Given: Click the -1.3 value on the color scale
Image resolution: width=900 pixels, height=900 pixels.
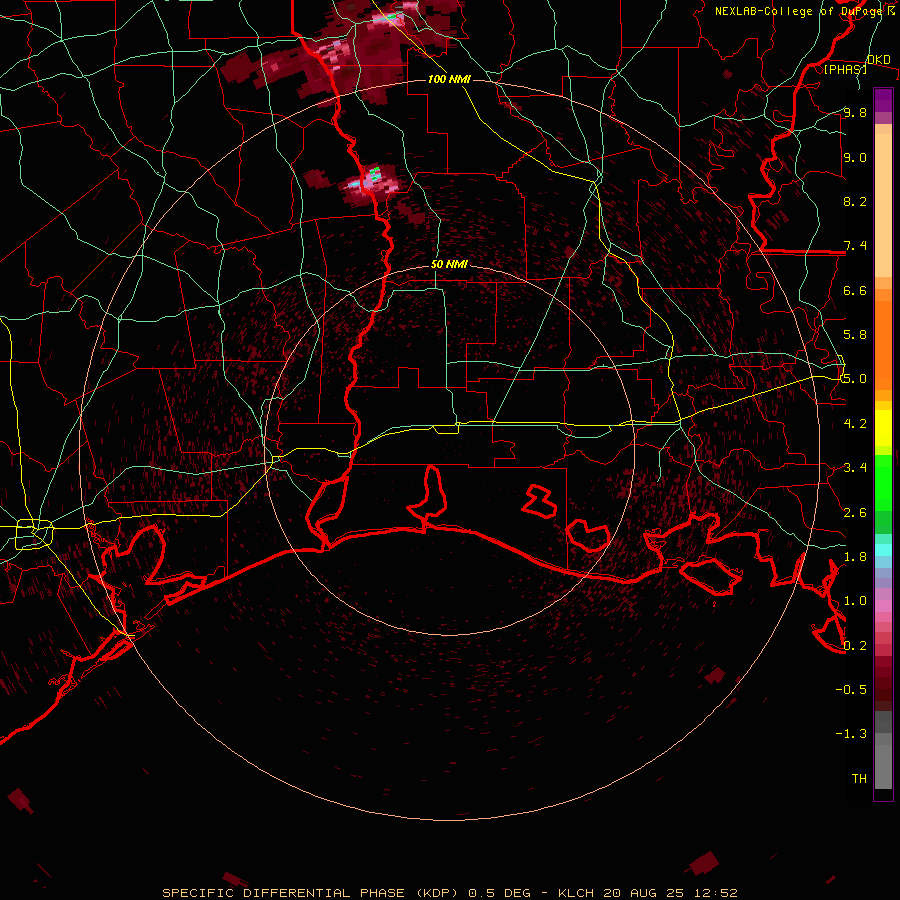Looking at the screenshot, I should (x=851, y=734).
